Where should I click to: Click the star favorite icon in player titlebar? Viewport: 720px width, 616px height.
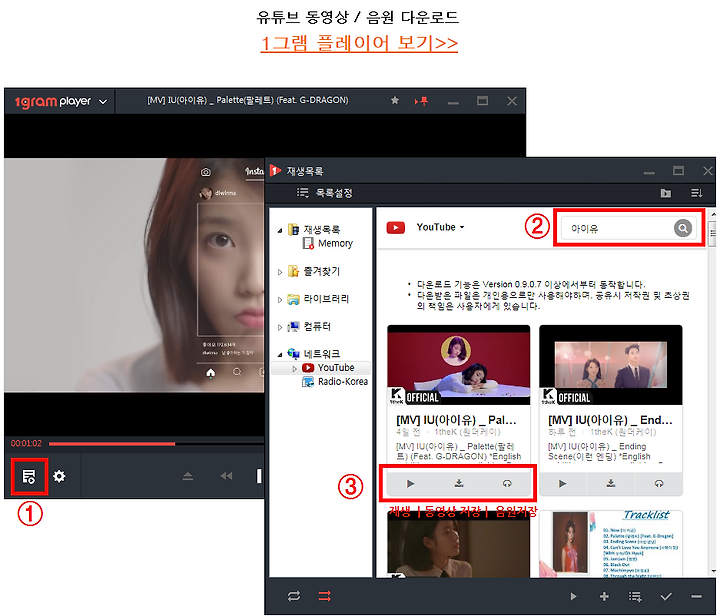coord(395,101)
